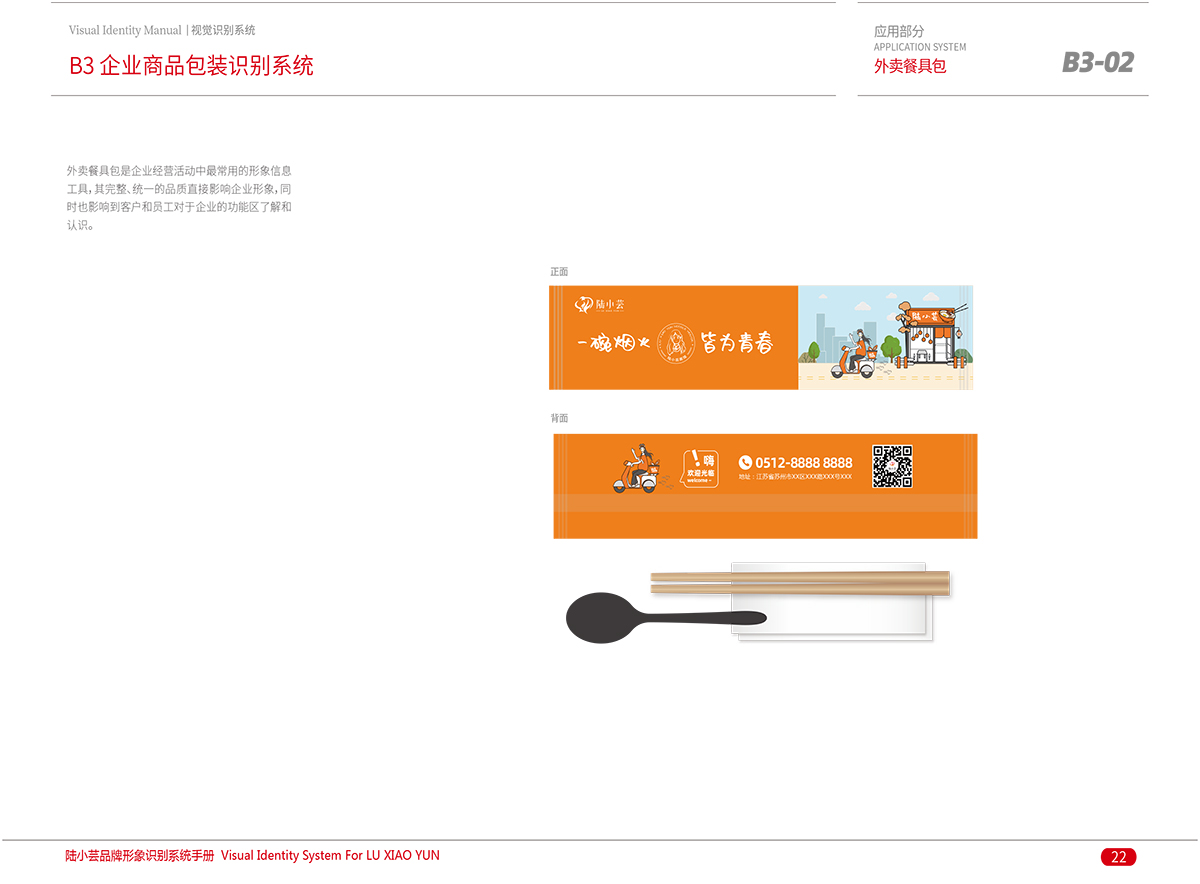Click the B3-02 section code
Viewport: 1200px width, 884px height.
[1097, 63]
